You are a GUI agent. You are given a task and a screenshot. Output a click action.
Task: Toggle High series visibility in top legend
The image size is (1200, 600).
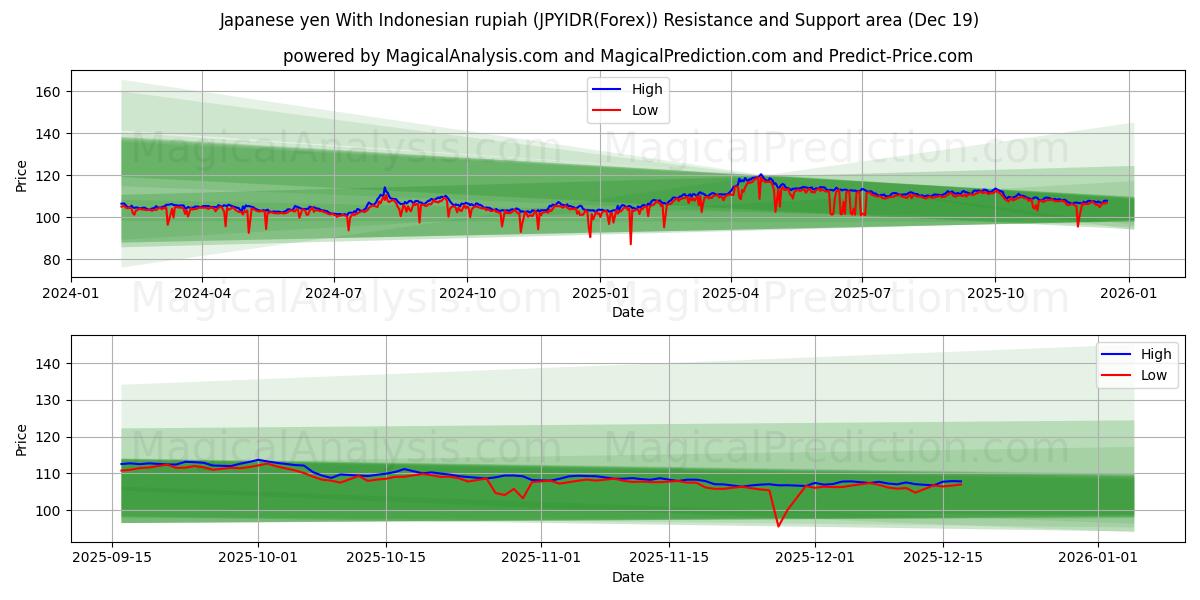click(646, 89)
